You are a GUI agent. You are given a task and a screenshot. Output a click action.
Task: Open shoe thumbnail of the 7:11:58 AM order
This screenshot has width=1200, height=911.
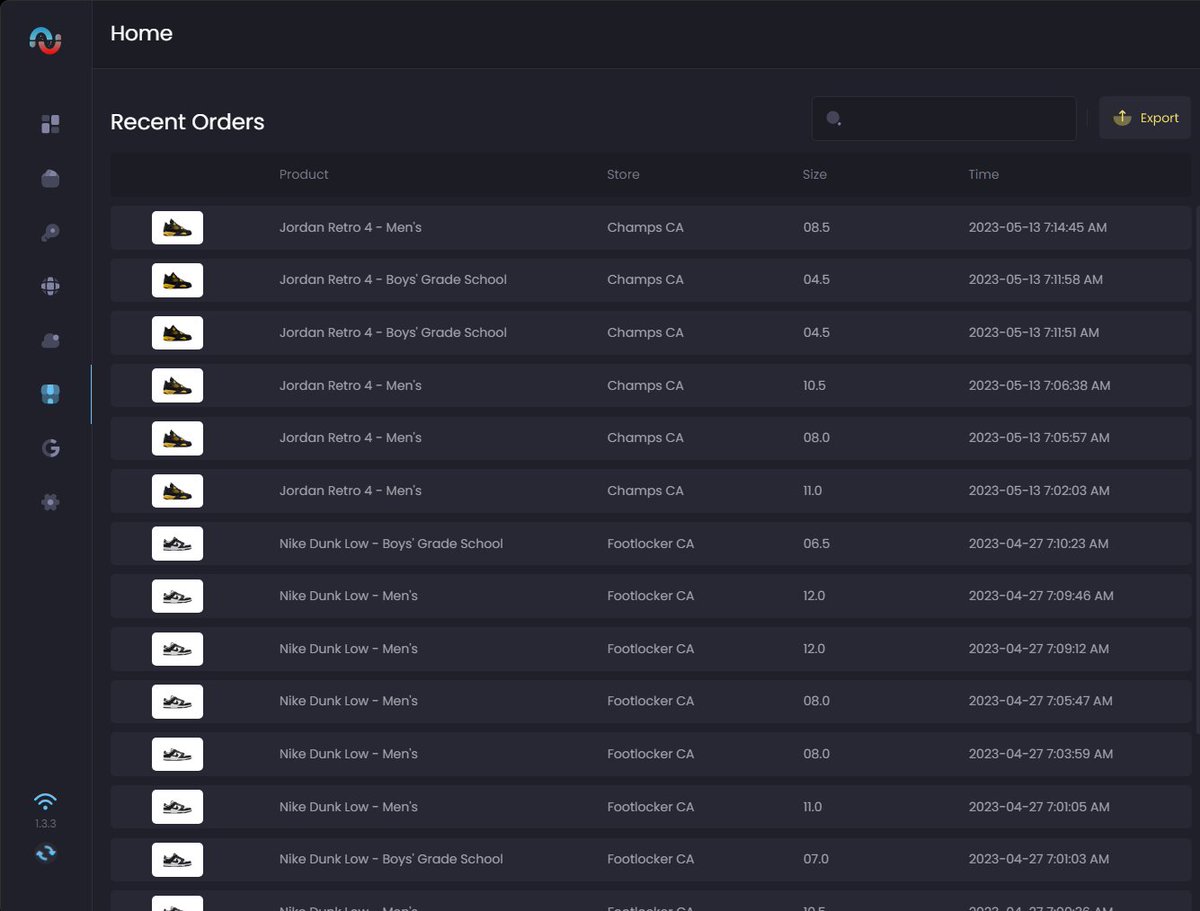click(177, 280)
